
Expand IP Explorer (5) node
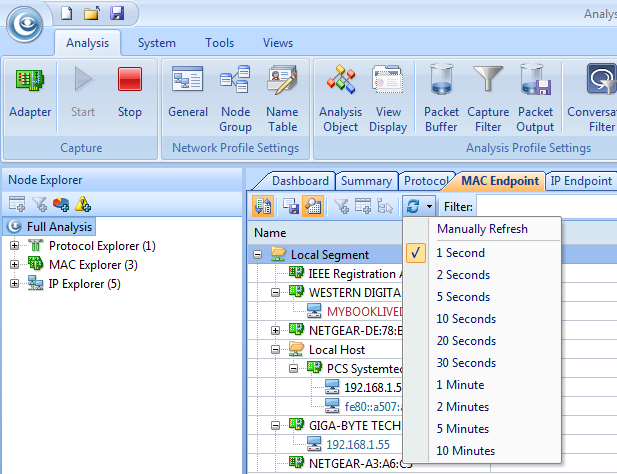click(14, 284)
